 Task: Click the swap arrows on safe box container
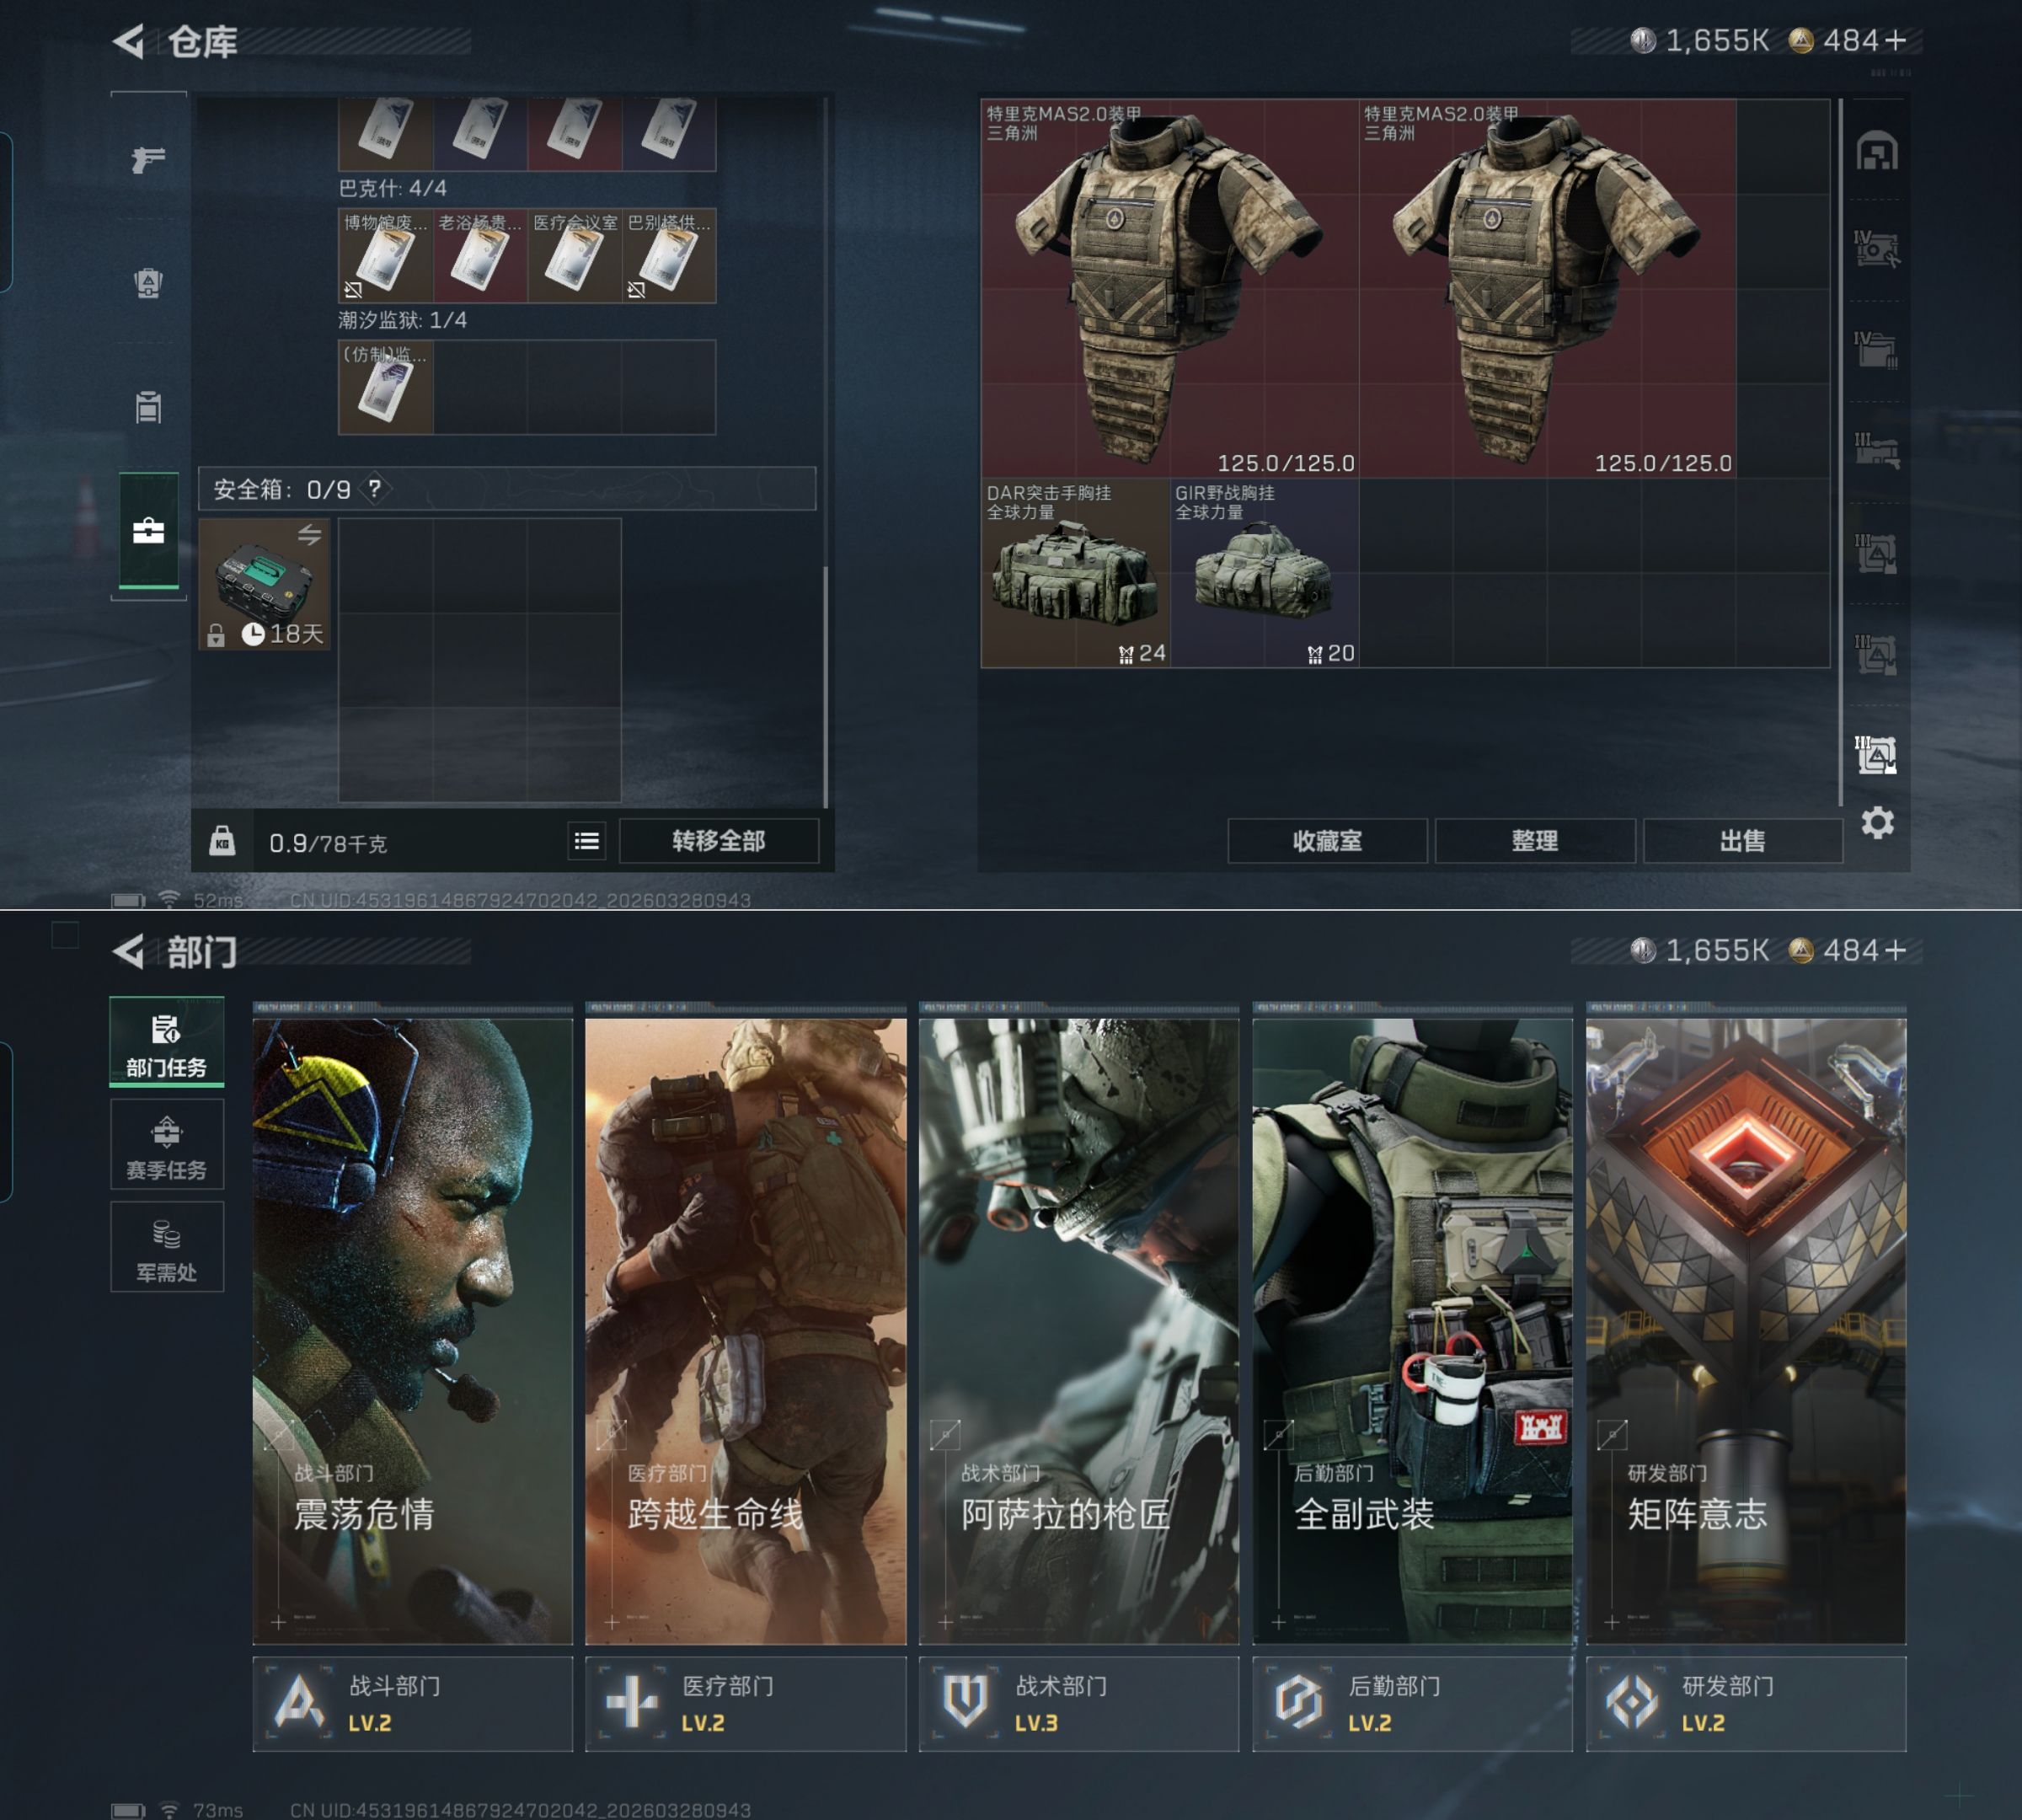click(310, 535)
